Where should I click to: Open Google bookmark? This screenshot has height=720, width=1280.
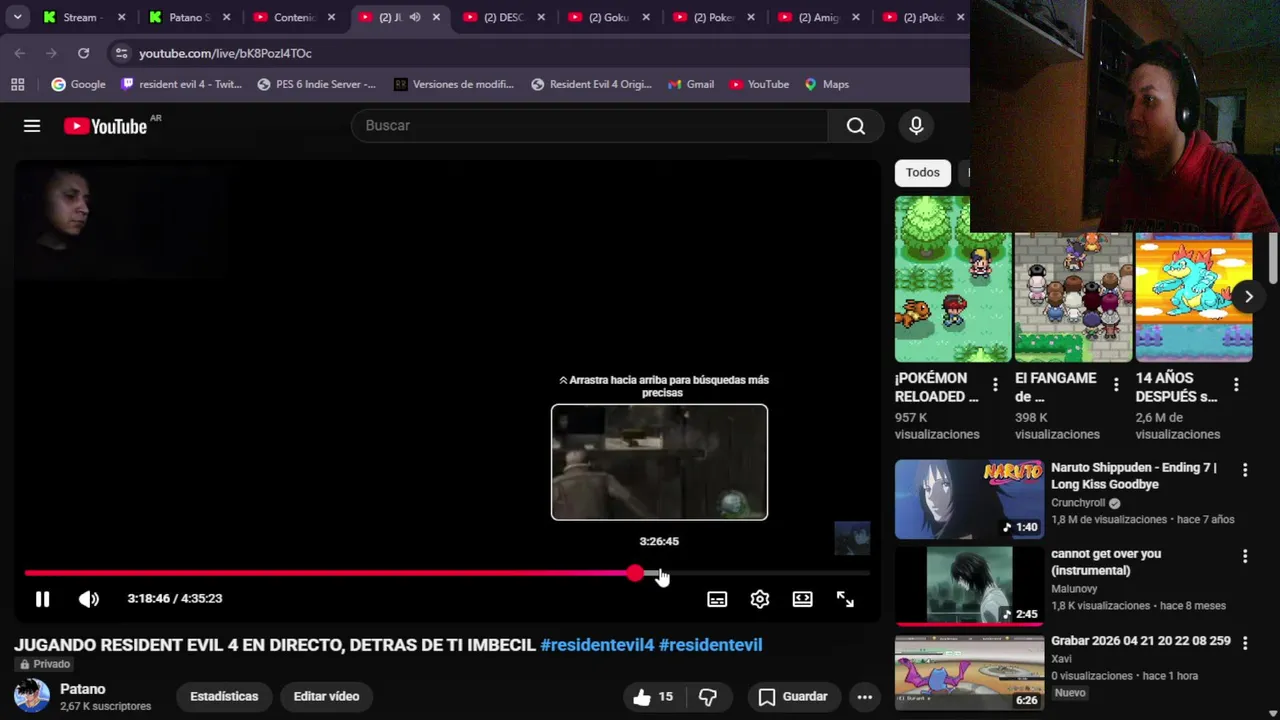[x=78, y=84]
